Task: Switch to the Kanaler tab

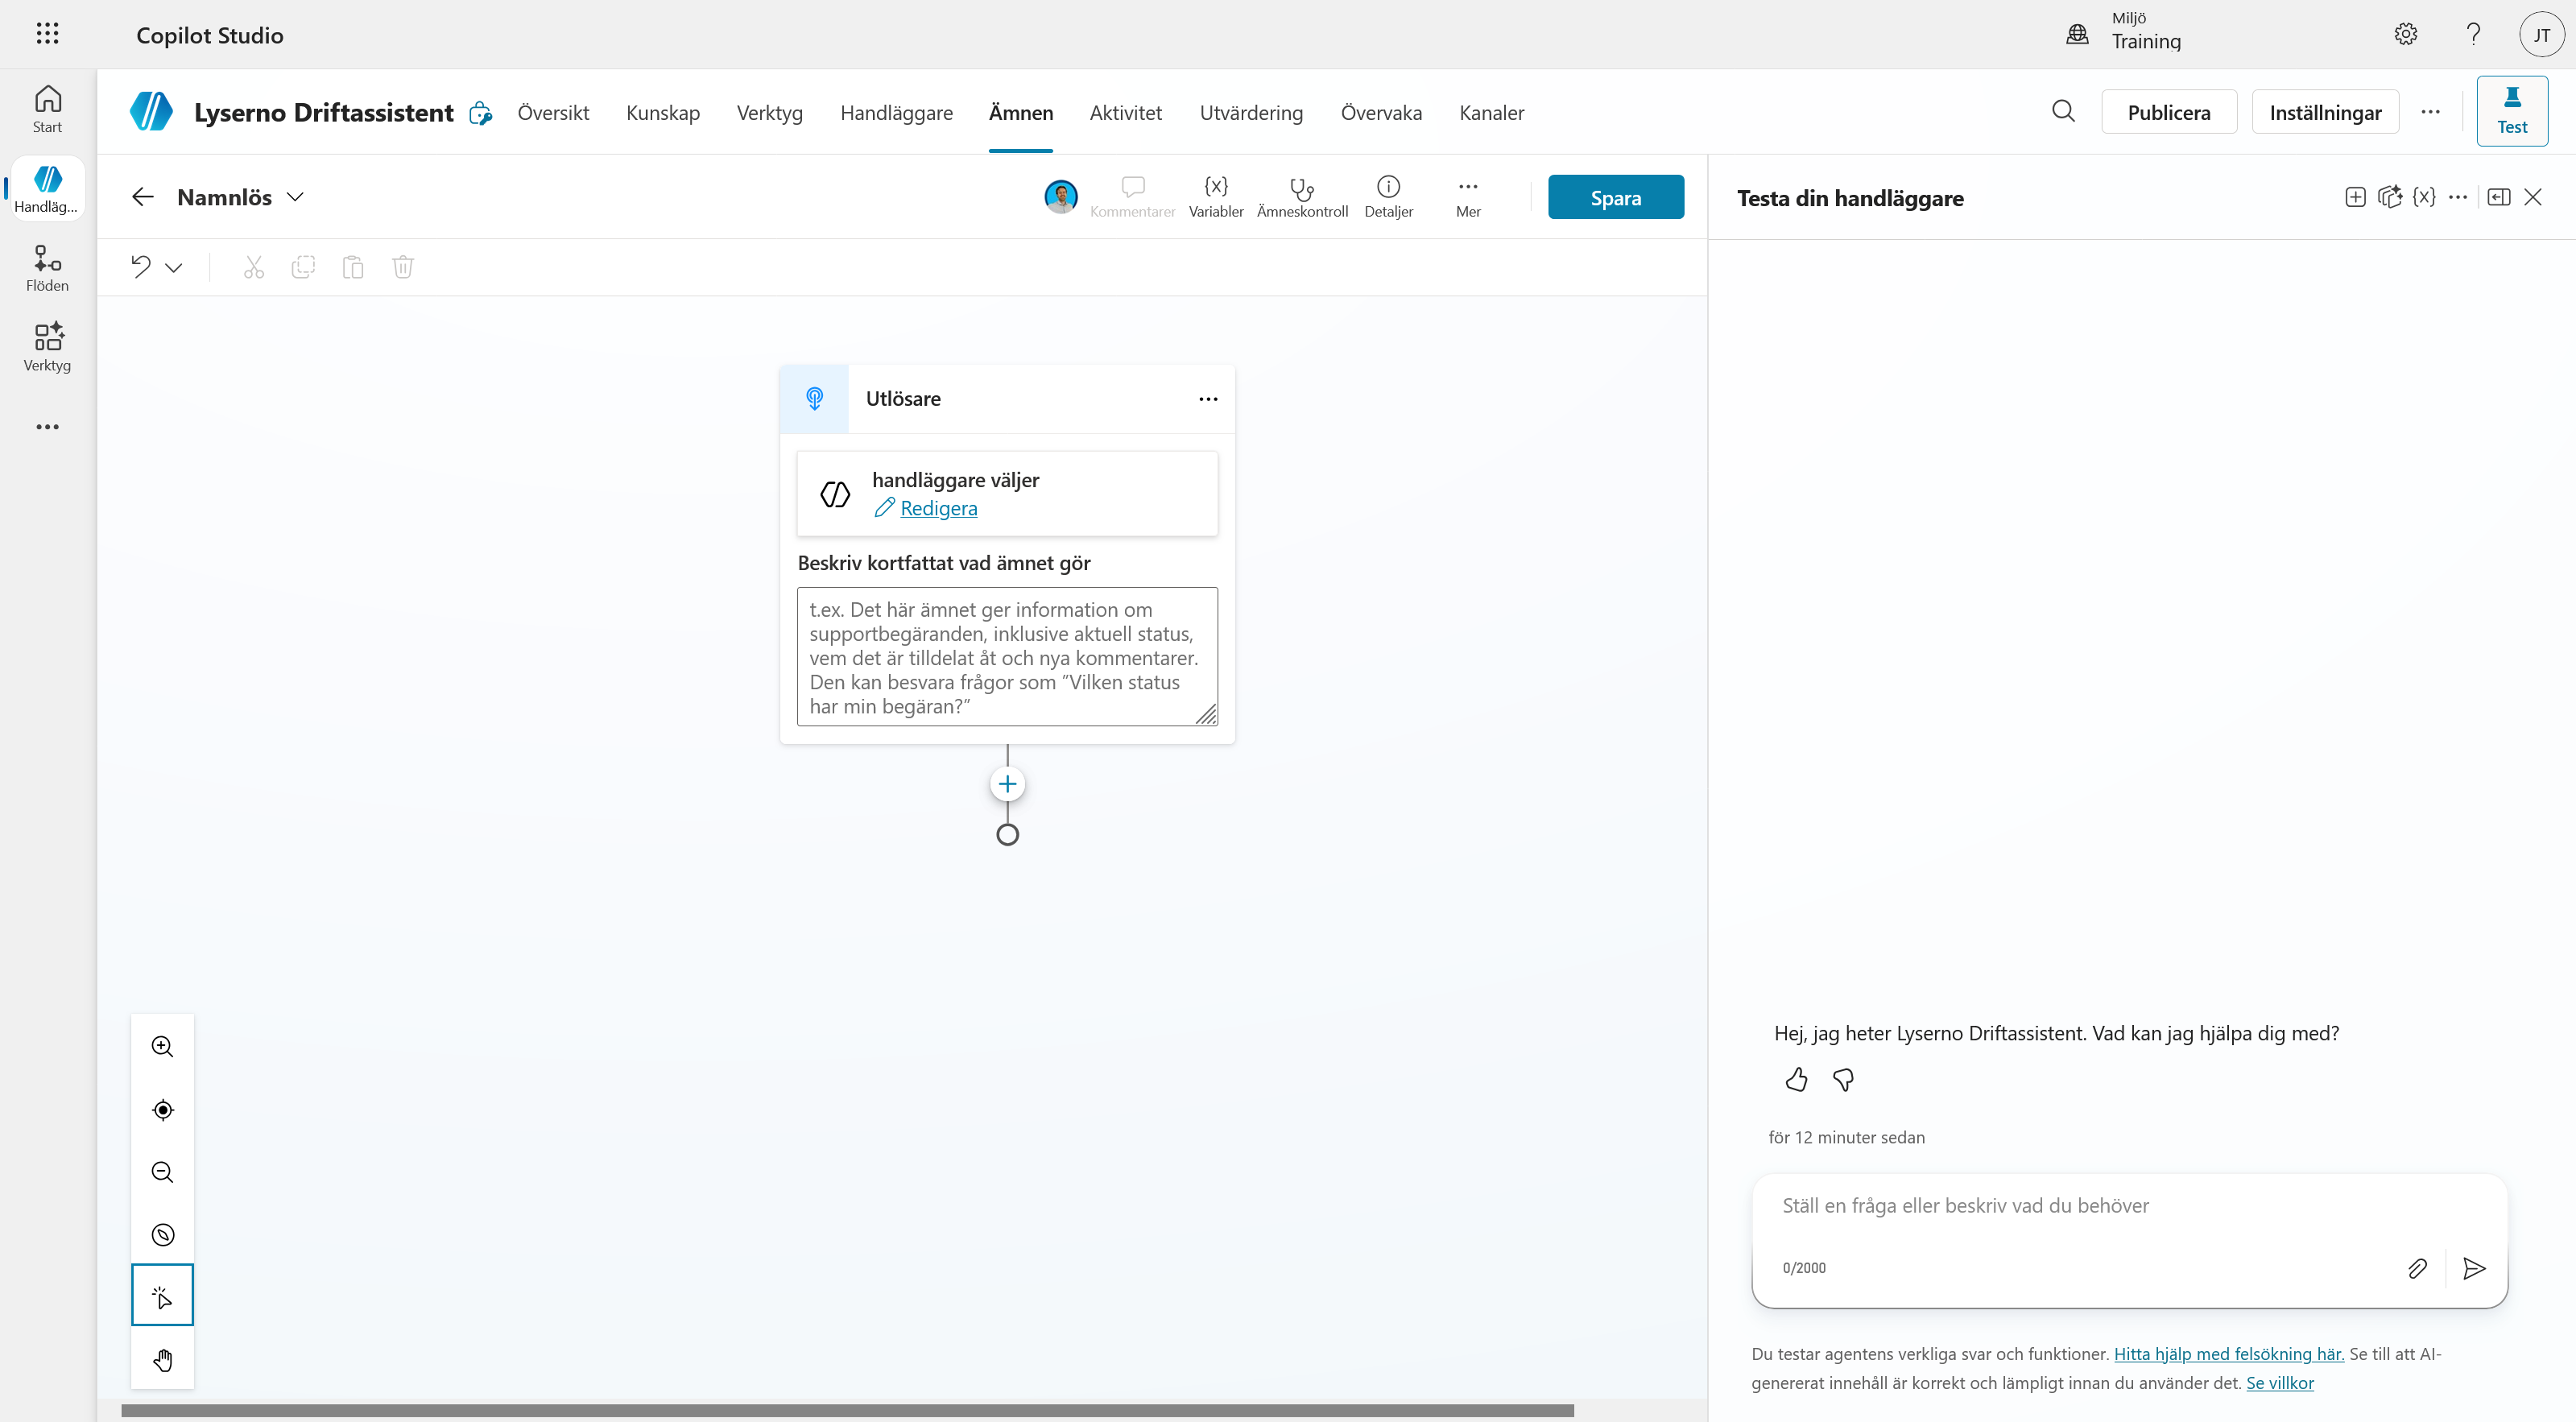Action: pos(1491,112)
